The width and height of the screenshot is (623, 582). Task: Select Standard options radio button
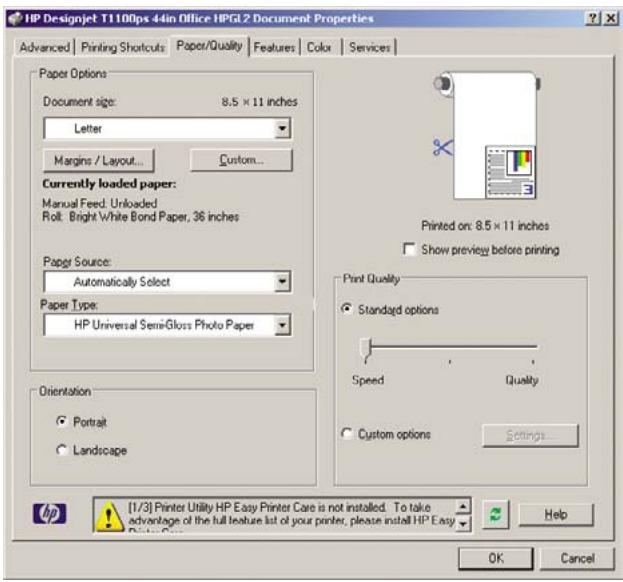(347, 309)
